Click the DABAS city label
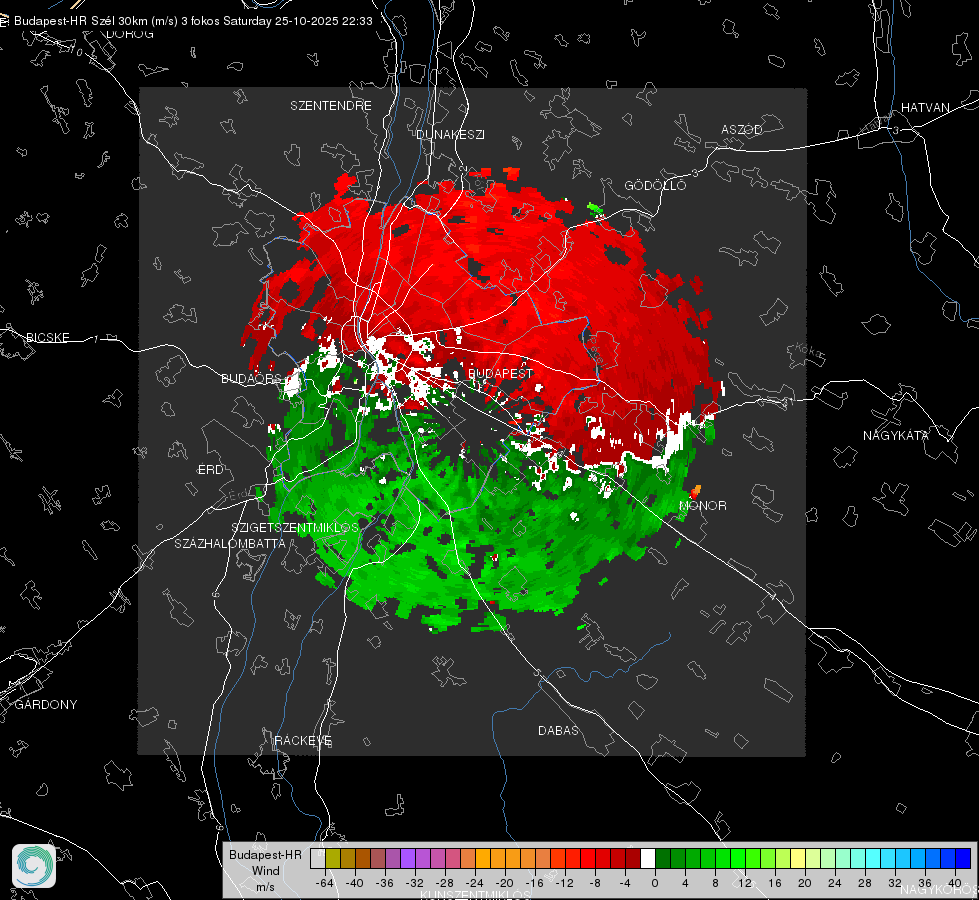Screen dimensions: 979x900 [558, 730]
